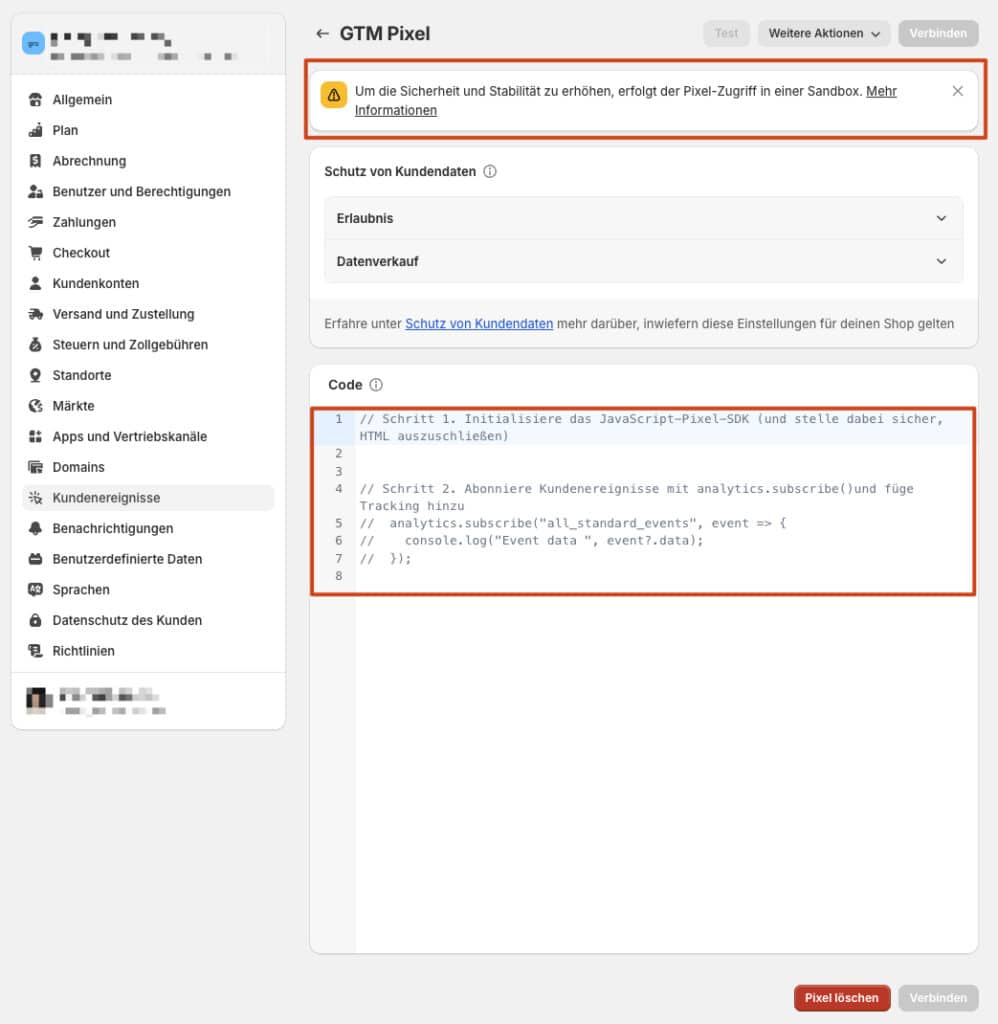Click the Schutz von Kundendaten heading
The height and width of the screenshot is (1024, 998).
(400, 172)
